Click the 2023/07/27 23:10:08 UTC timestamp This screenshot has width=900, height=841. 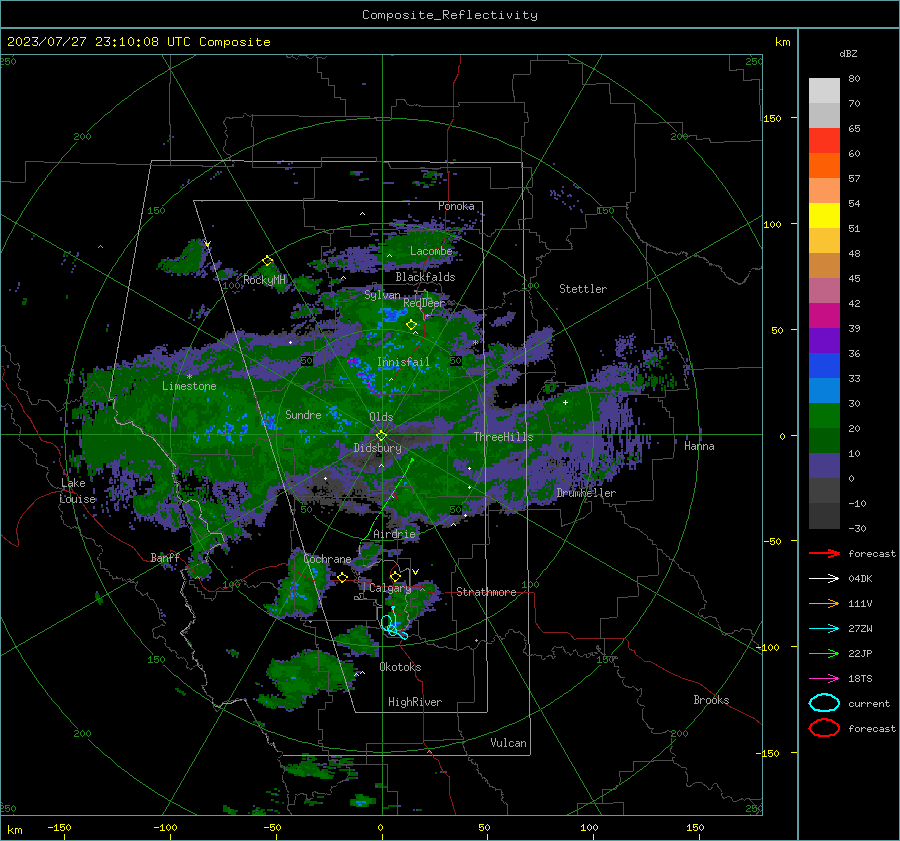pos(138,42)
